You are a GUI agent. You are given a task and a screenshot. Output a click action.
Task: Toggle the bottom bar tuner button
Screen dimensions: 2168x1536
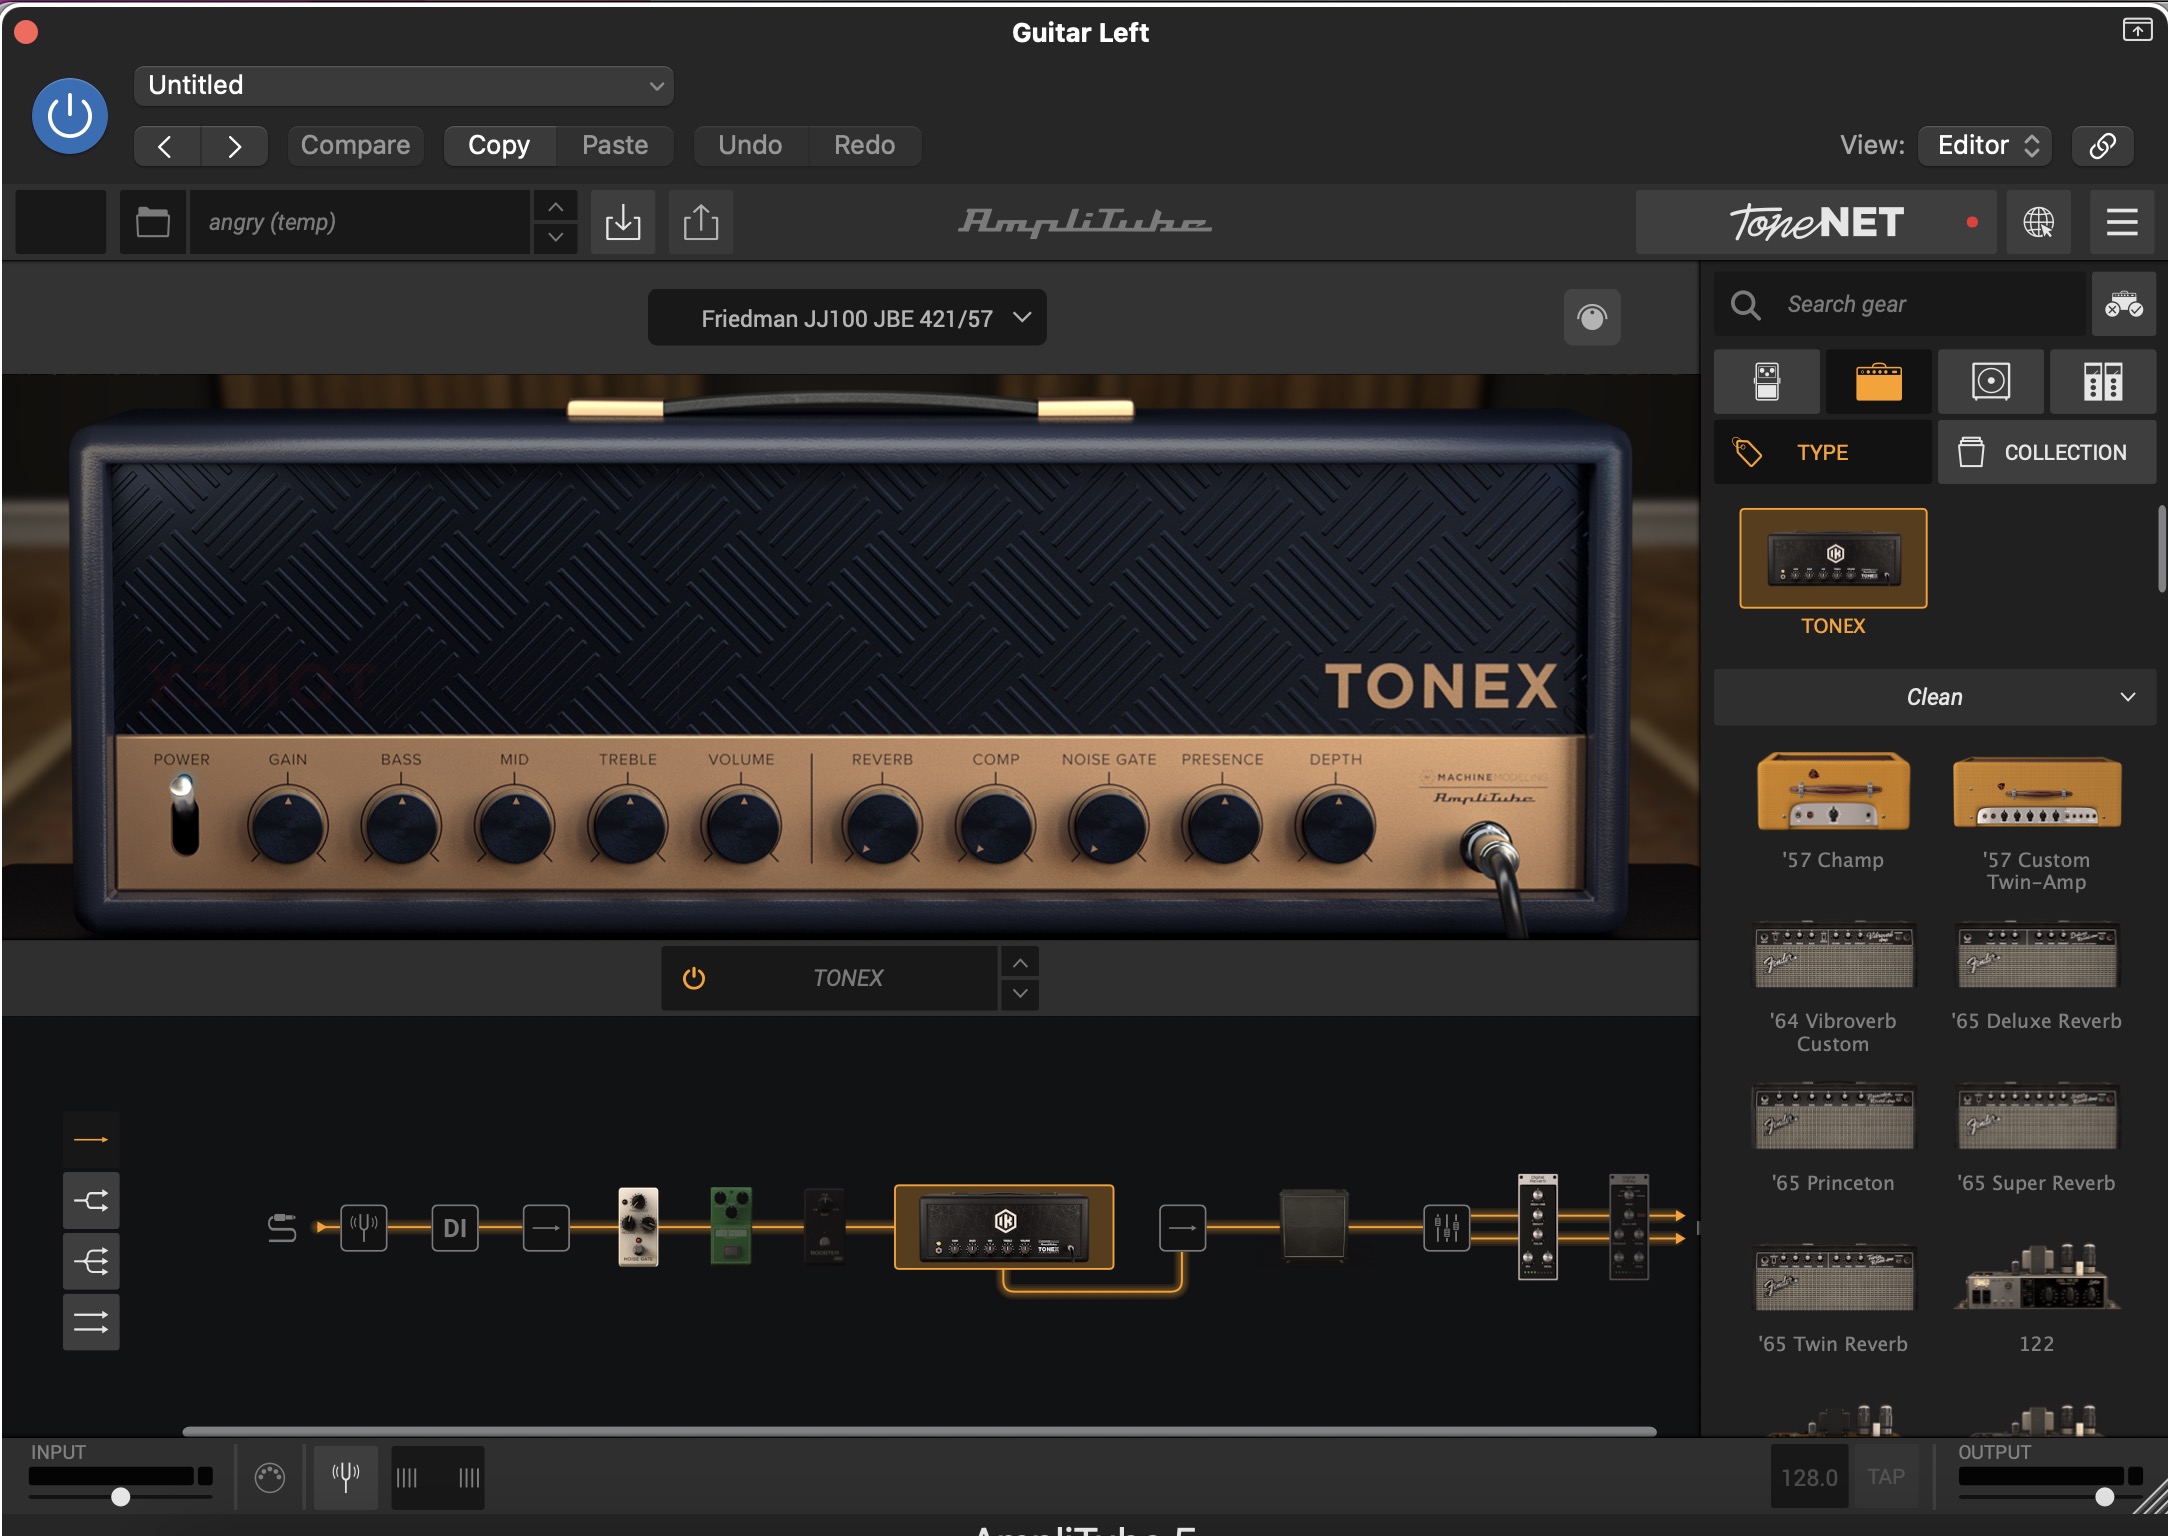coord(346,1476)
